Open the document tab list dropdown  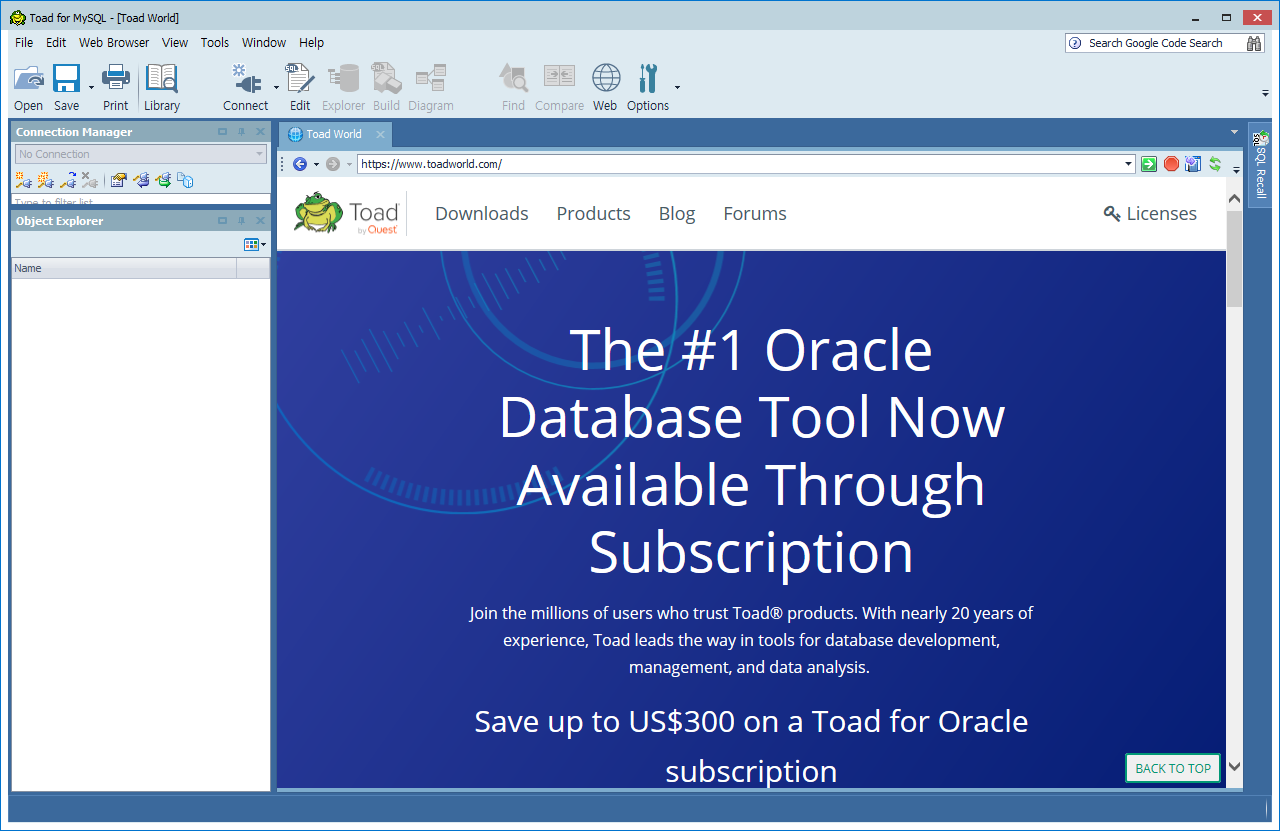(x=1235, y=132)
